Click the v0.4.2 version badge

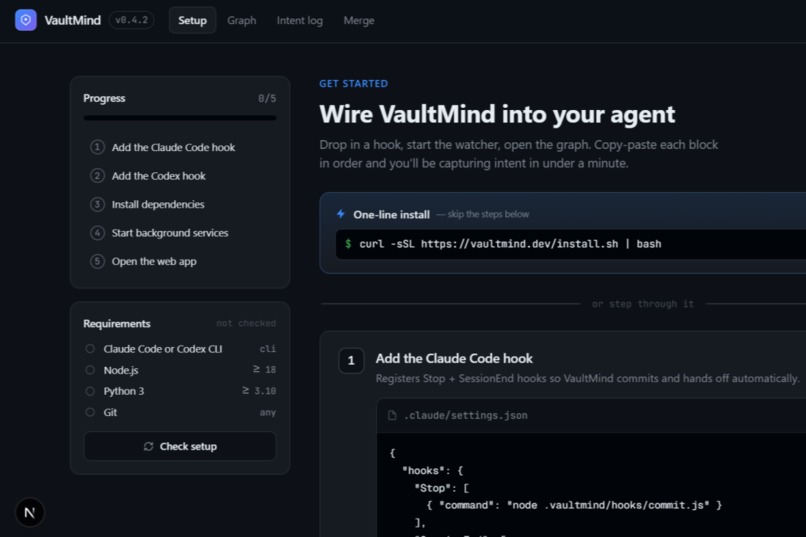point(132,21)
